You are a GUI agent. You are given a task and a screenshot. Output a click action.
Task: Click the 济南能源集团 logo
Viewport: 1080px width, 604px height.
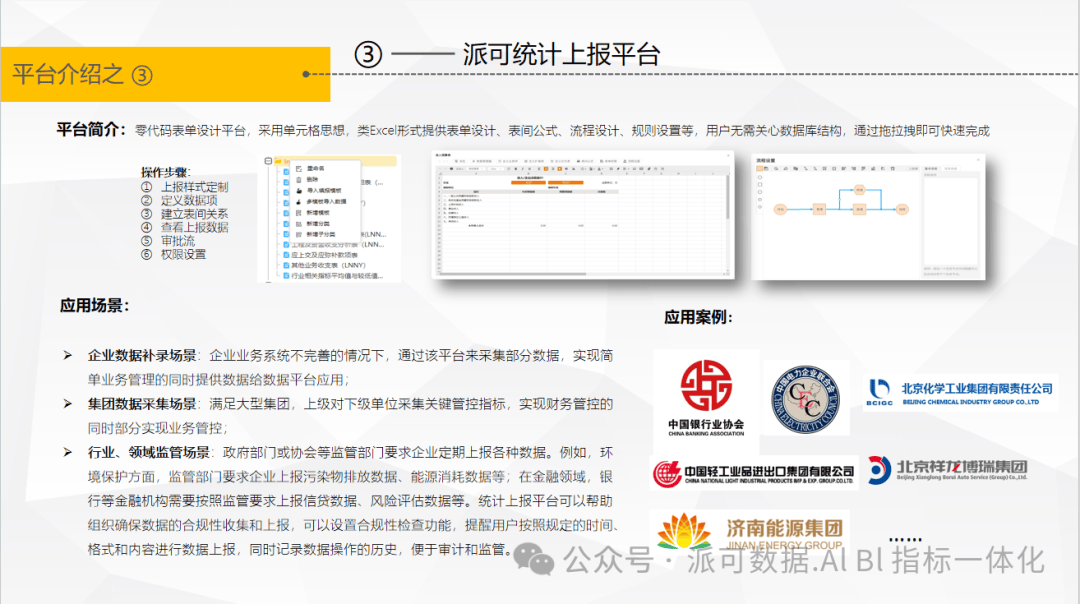click(x=749, y=532)
